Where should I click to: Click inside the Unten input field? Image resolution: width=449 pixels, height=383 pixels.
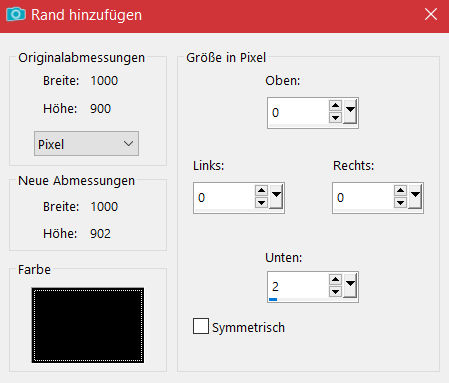(298, 287)
